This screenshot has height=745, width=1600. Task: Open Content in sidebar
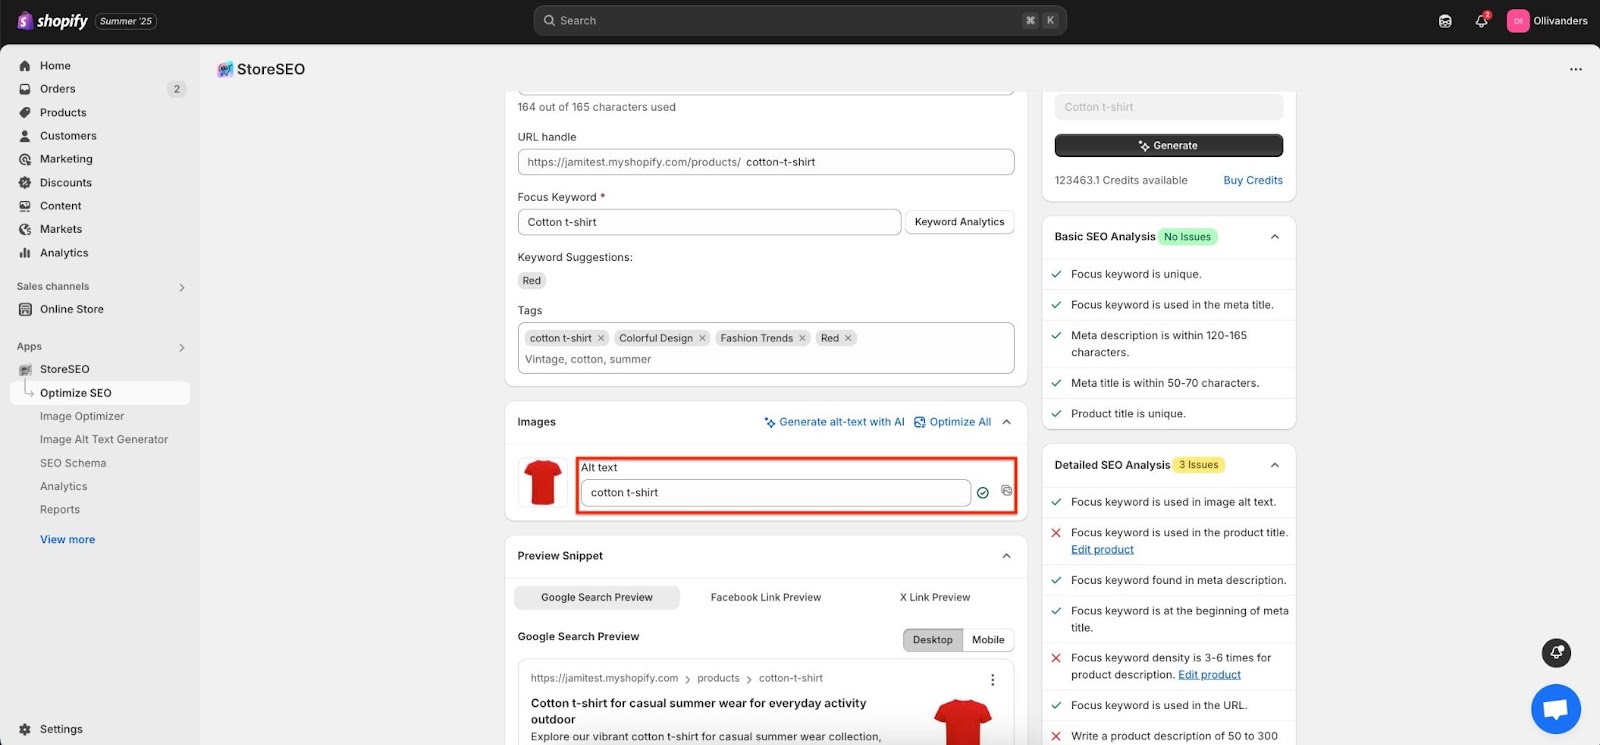pos(61,206)
